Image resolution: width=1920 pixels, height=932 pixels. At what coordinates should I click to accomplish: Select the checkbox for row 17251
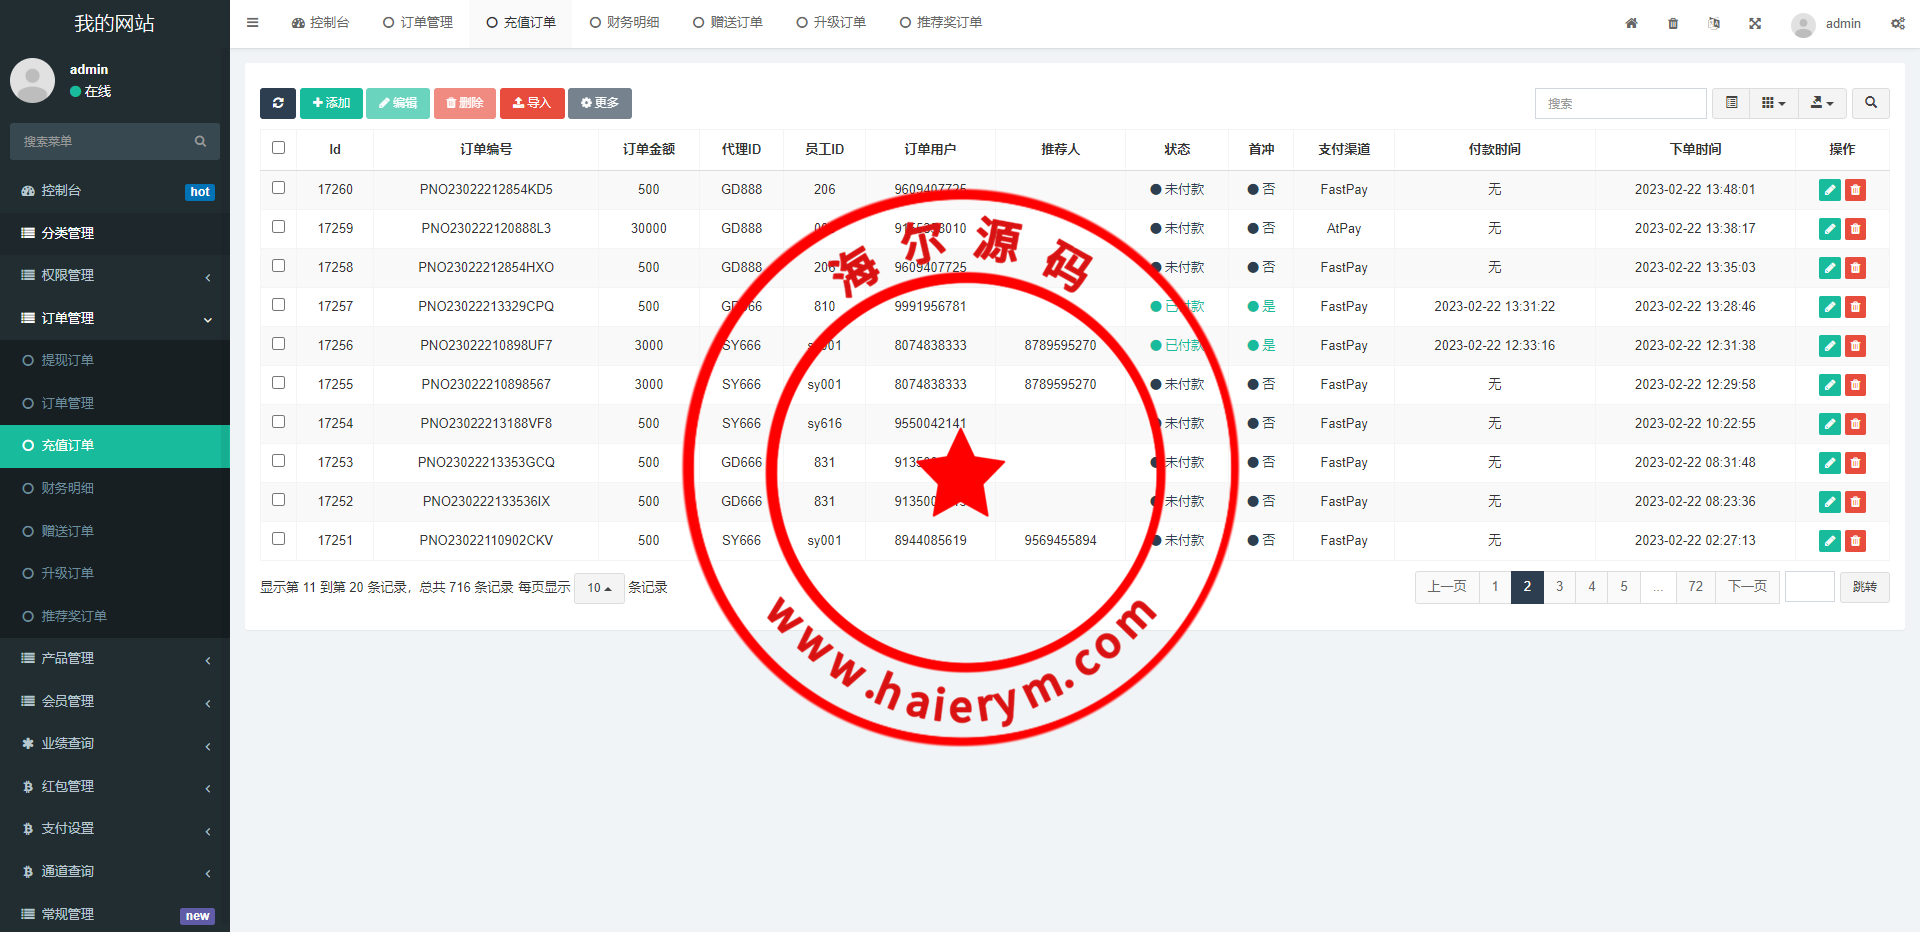coord(279,539)
